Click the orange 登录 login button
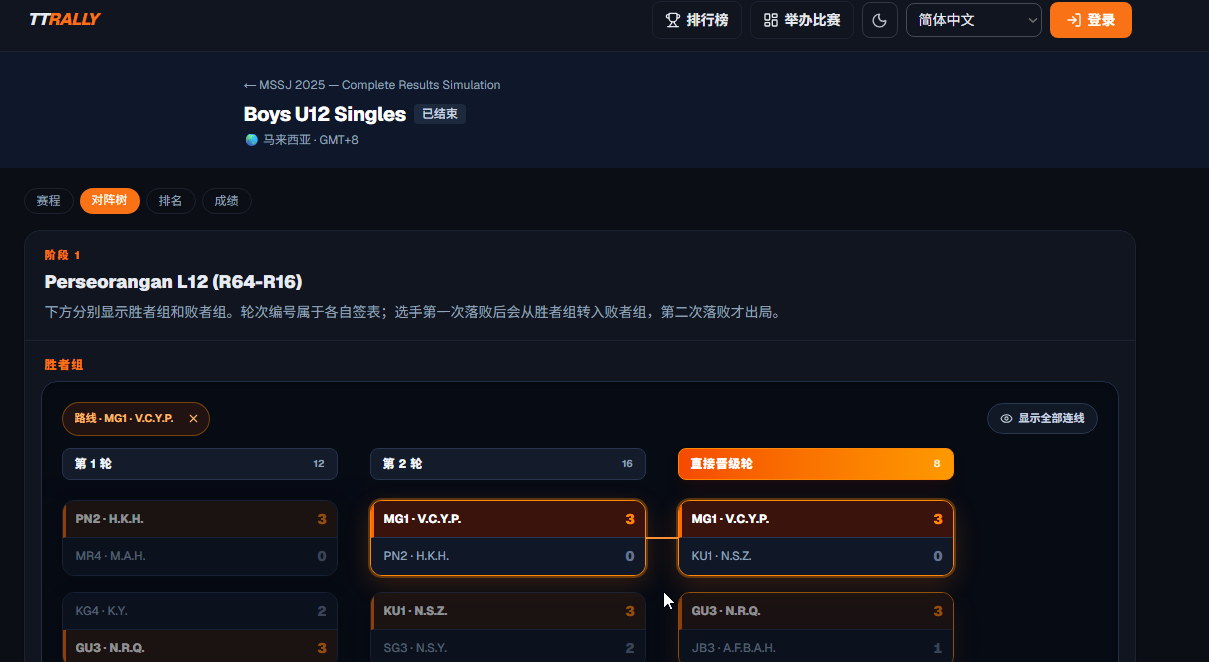The image size is (1209, 662). 1091,20
